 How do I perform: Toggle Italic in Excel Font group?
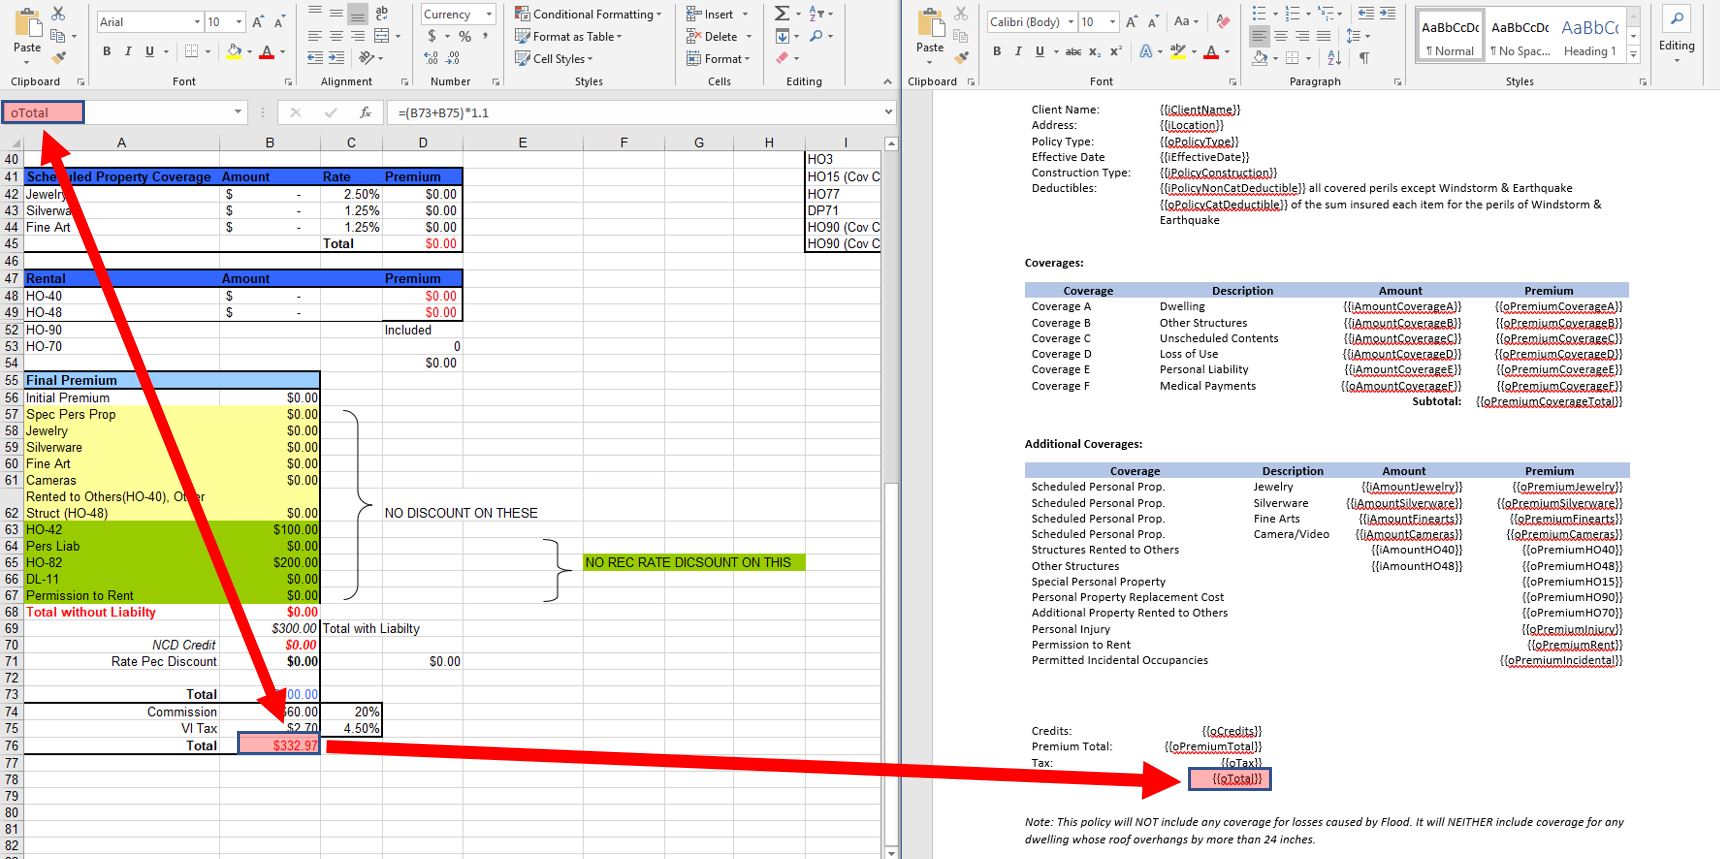128,51
